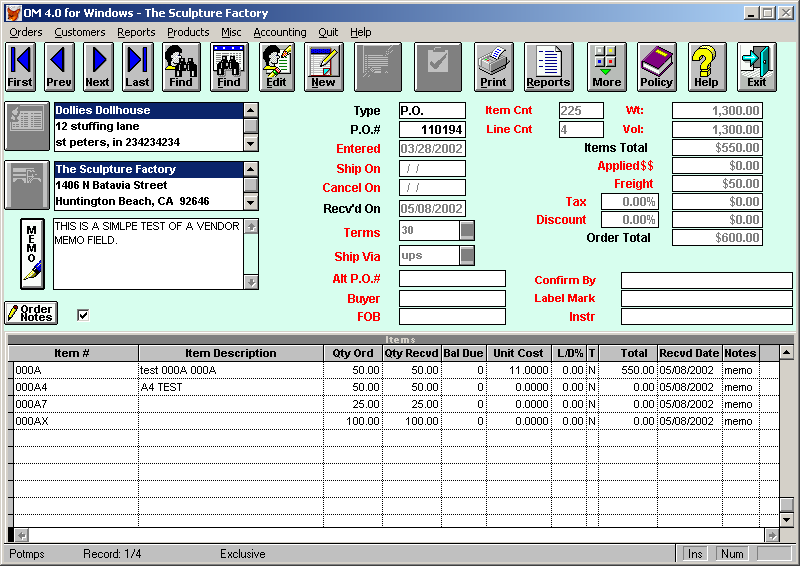Click the Ship On date field

432,168
